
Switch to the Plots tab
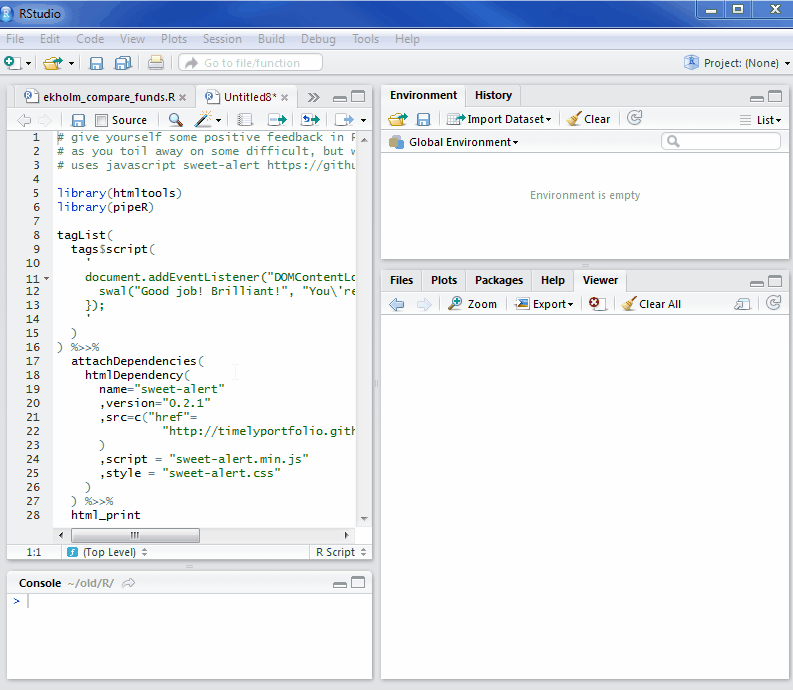tap(444, 280)
